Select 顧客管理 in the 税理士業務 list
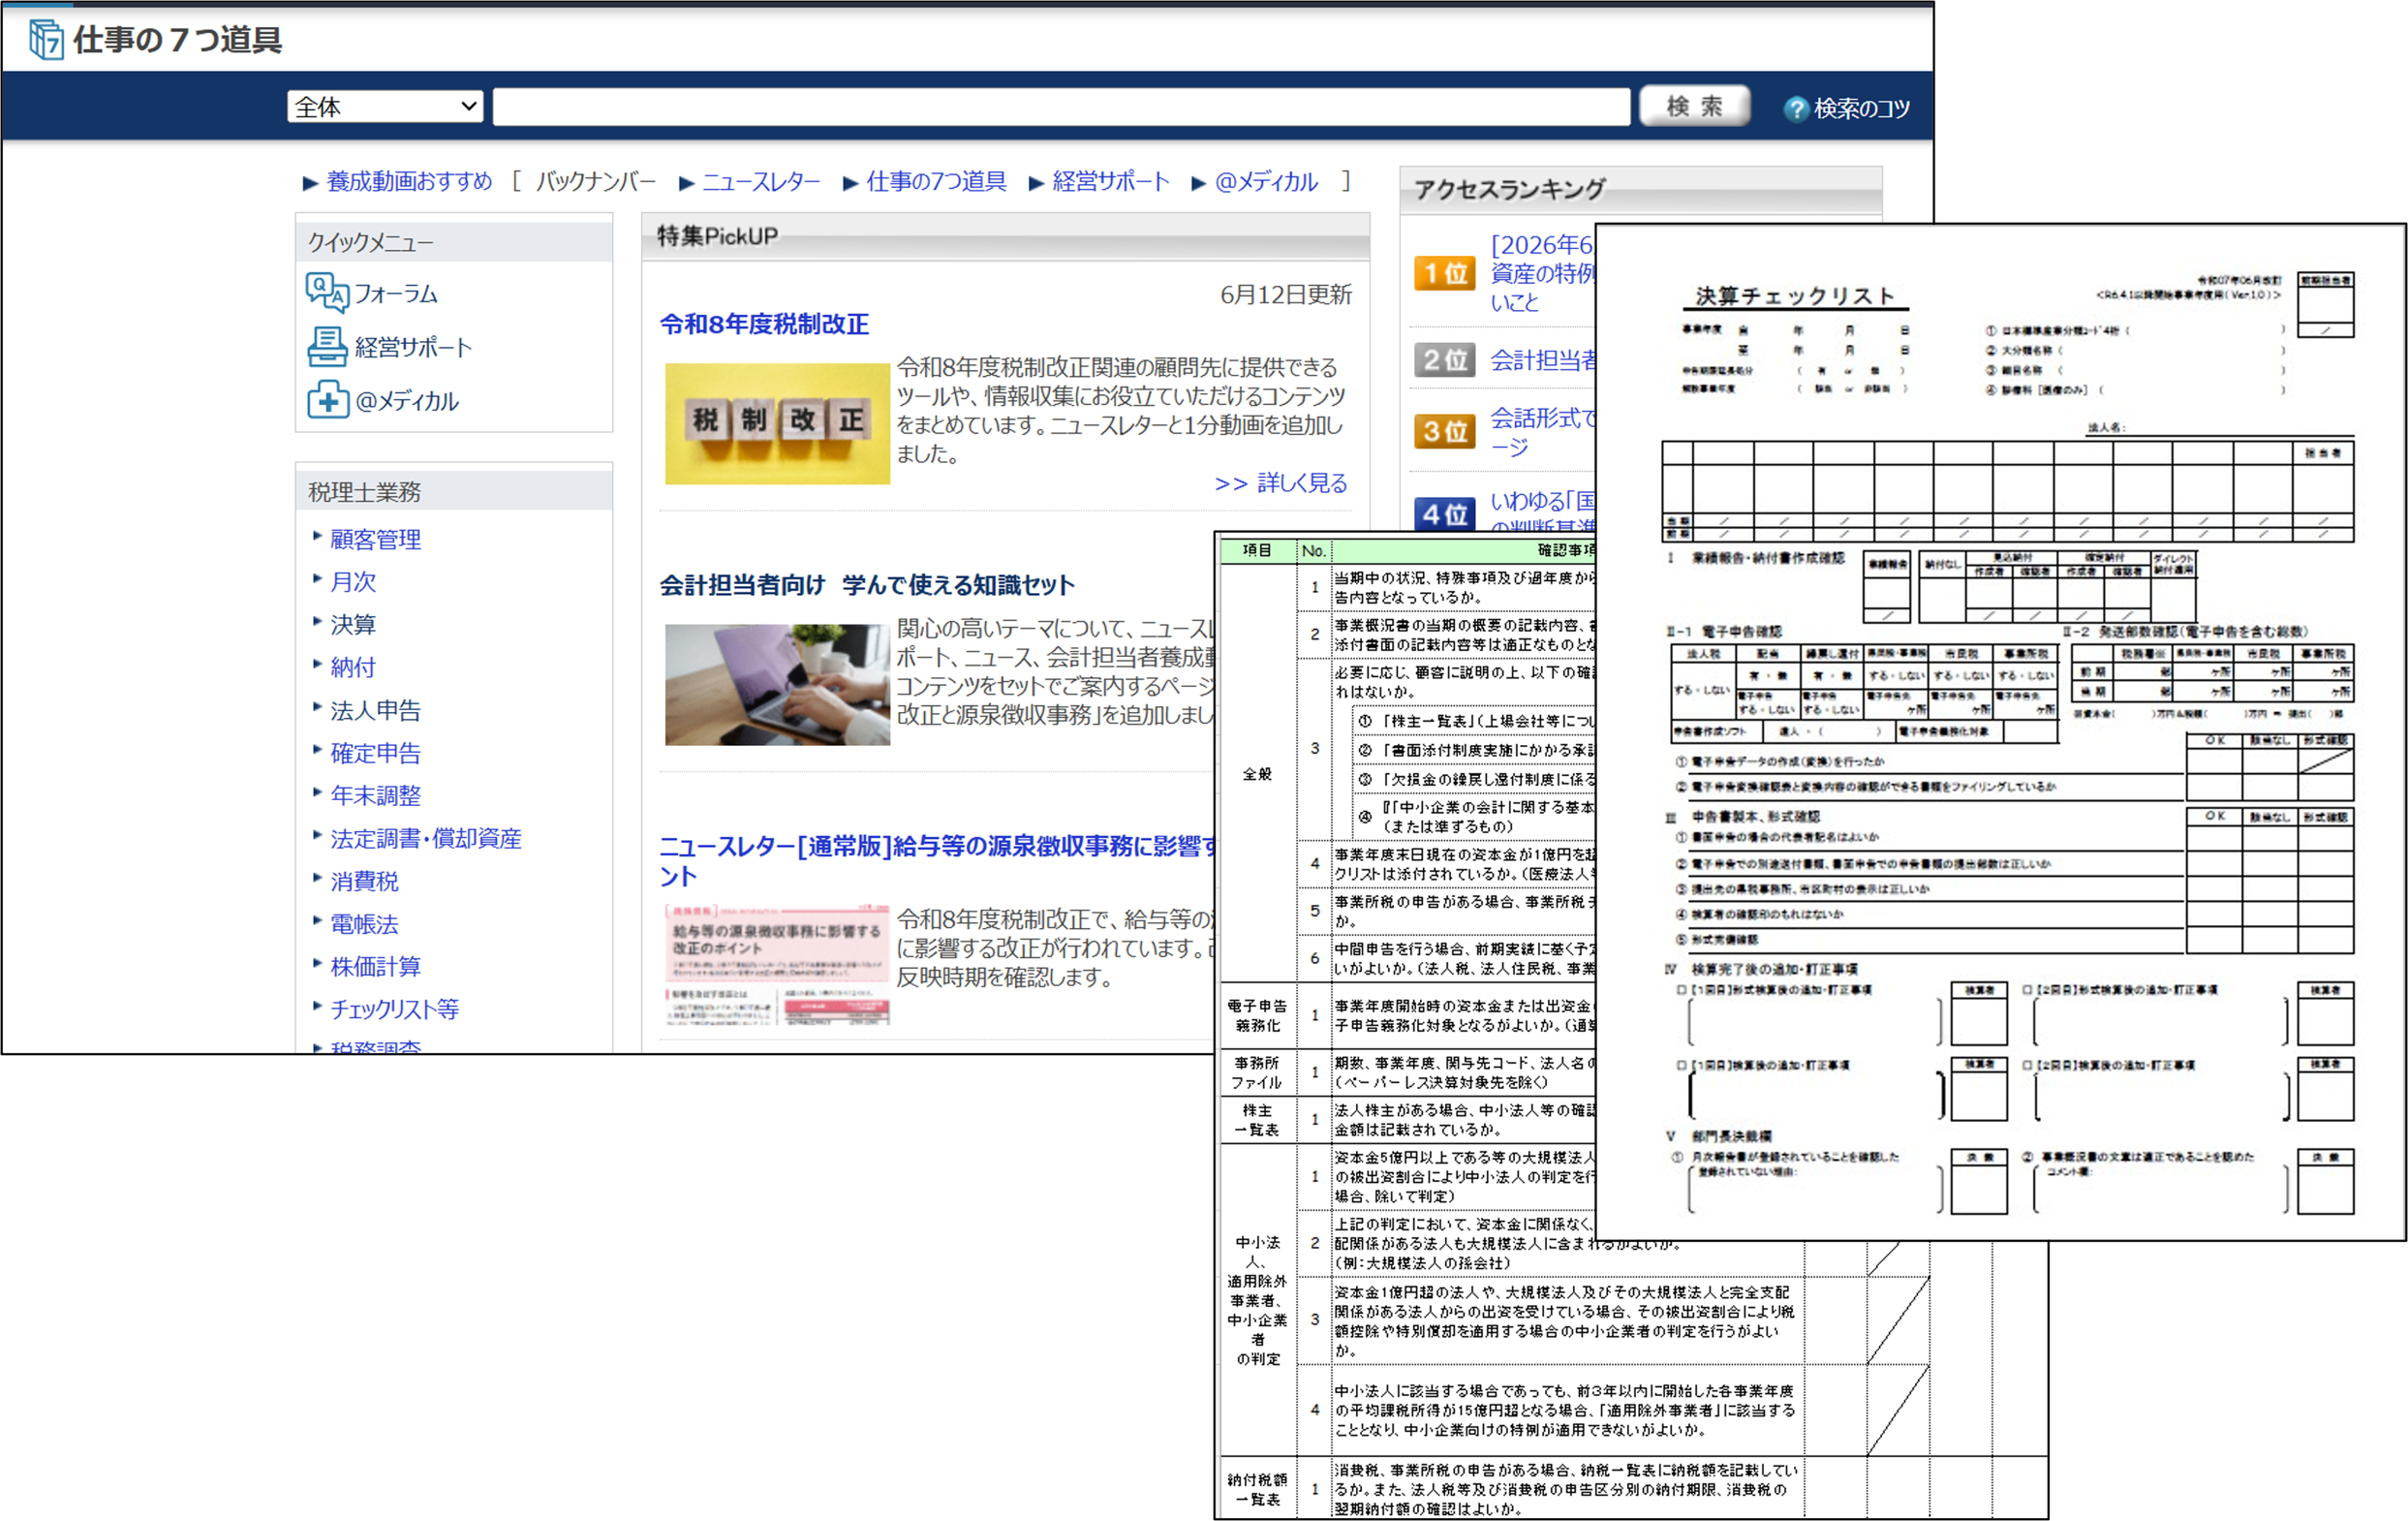2408x1521 pixels. 376,540
